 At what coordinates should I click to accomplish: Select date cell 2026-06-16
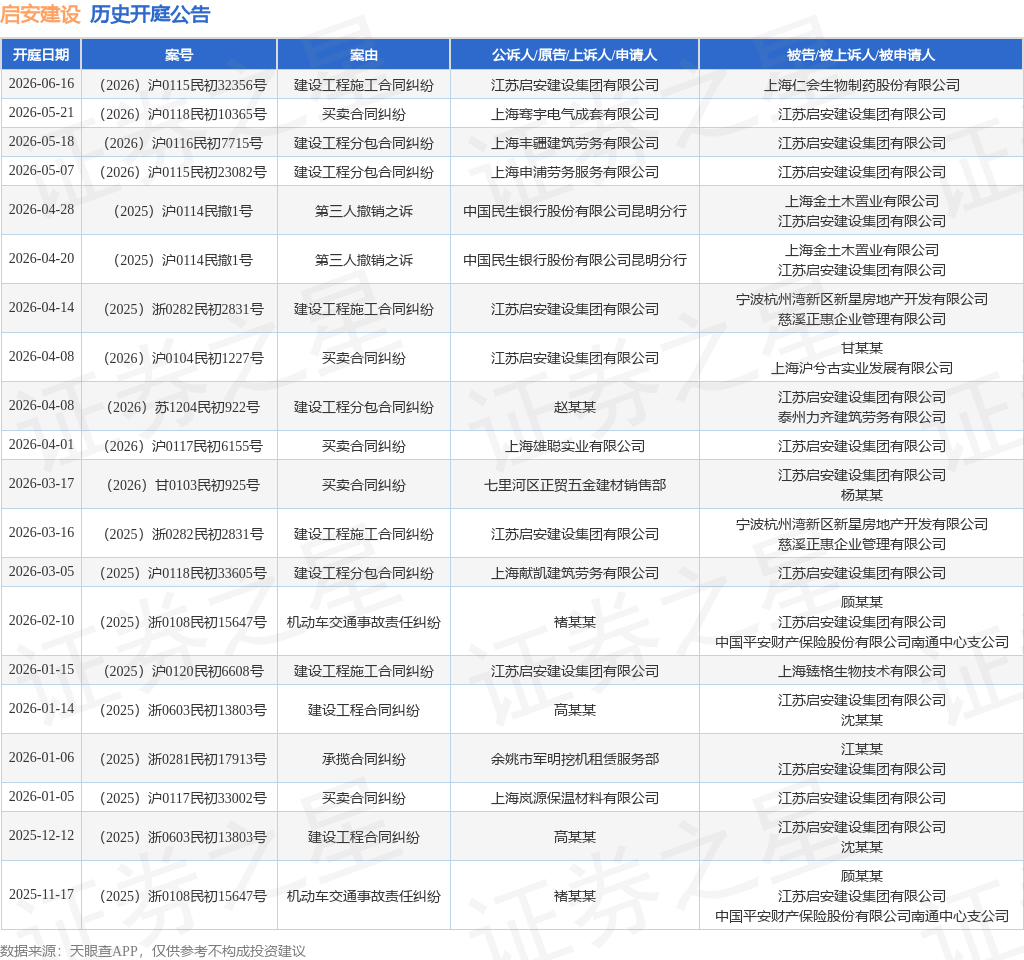[x=41, y=84]
